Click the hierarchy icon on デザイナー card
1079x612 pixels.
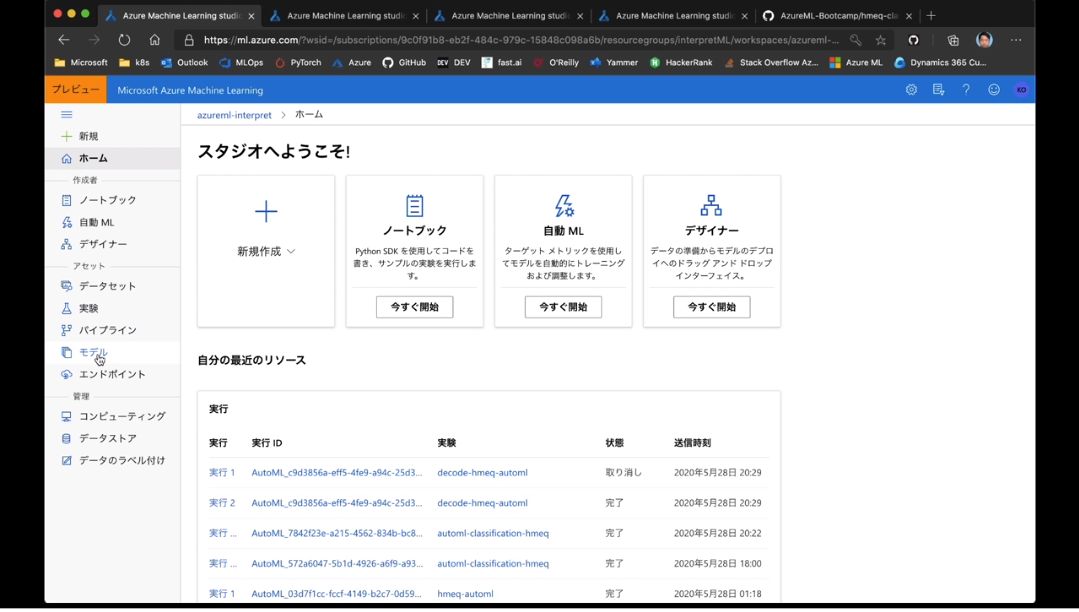712,205
